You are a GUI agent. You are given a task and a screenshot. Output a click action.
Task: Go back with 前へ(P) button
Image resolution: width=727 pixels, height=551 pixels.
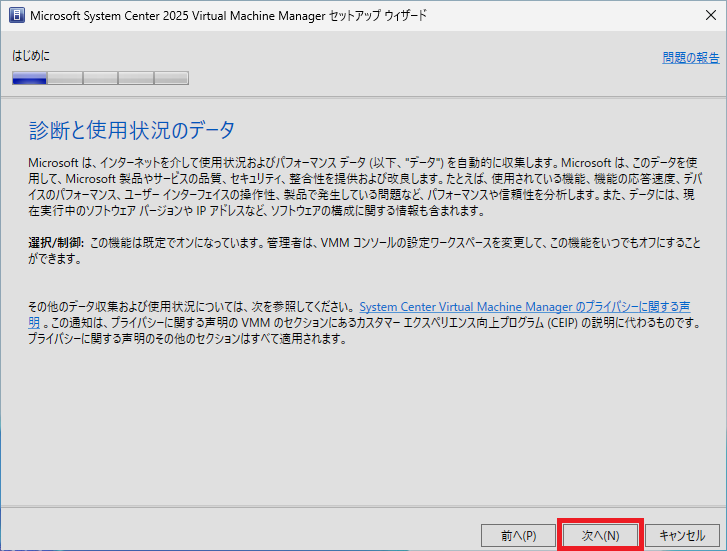(x=518, y=536)
